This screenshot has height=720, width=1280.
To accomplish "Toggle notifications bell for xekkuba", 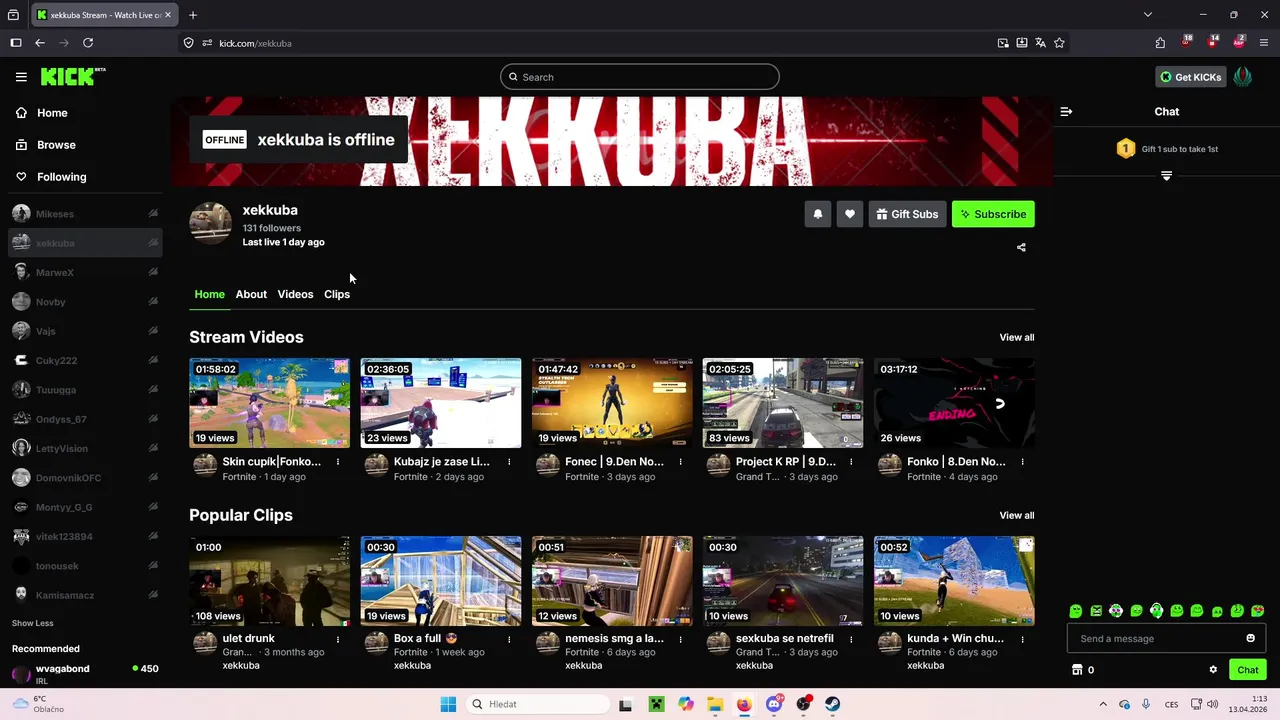I will pos(817,214).
